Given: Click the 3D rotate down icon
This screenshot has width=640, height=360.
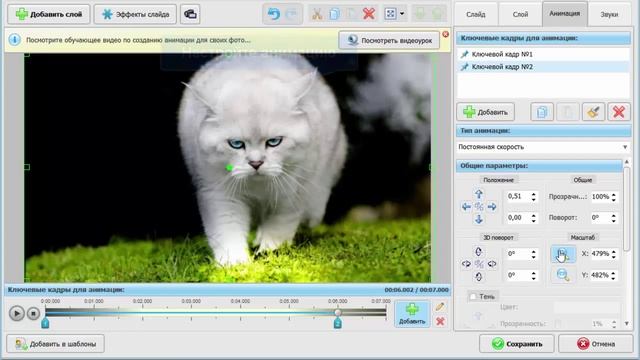Looking at the screenshot, I should (x=479, y=277).
